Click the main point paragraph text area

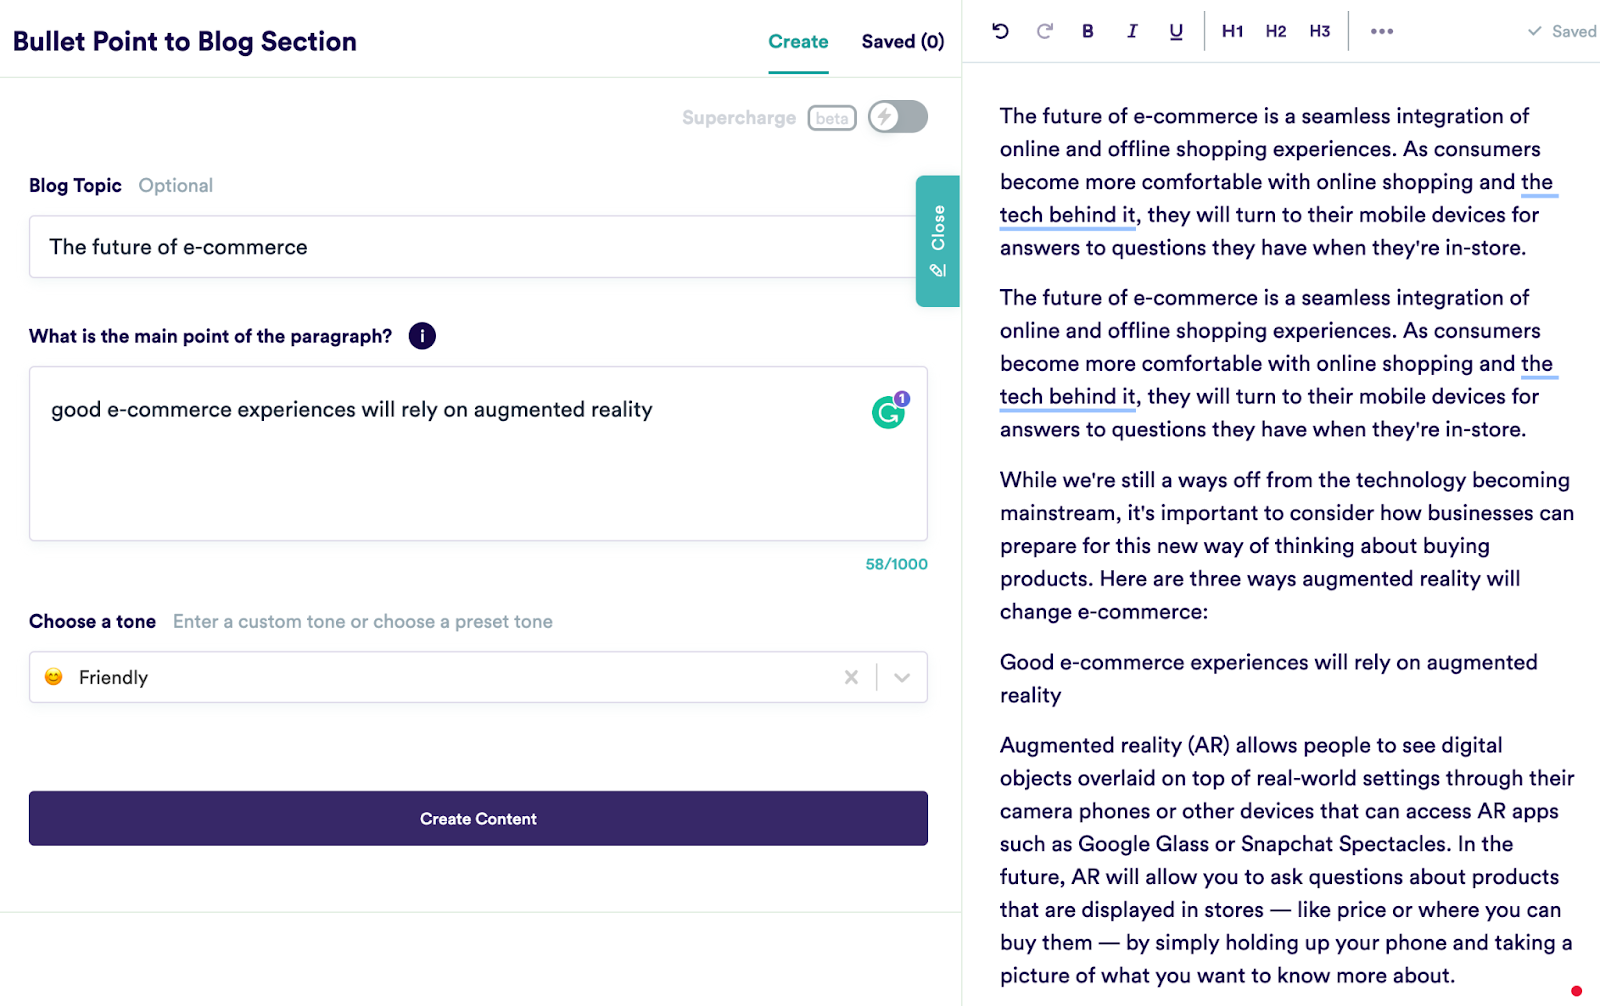tap(478, 454)
